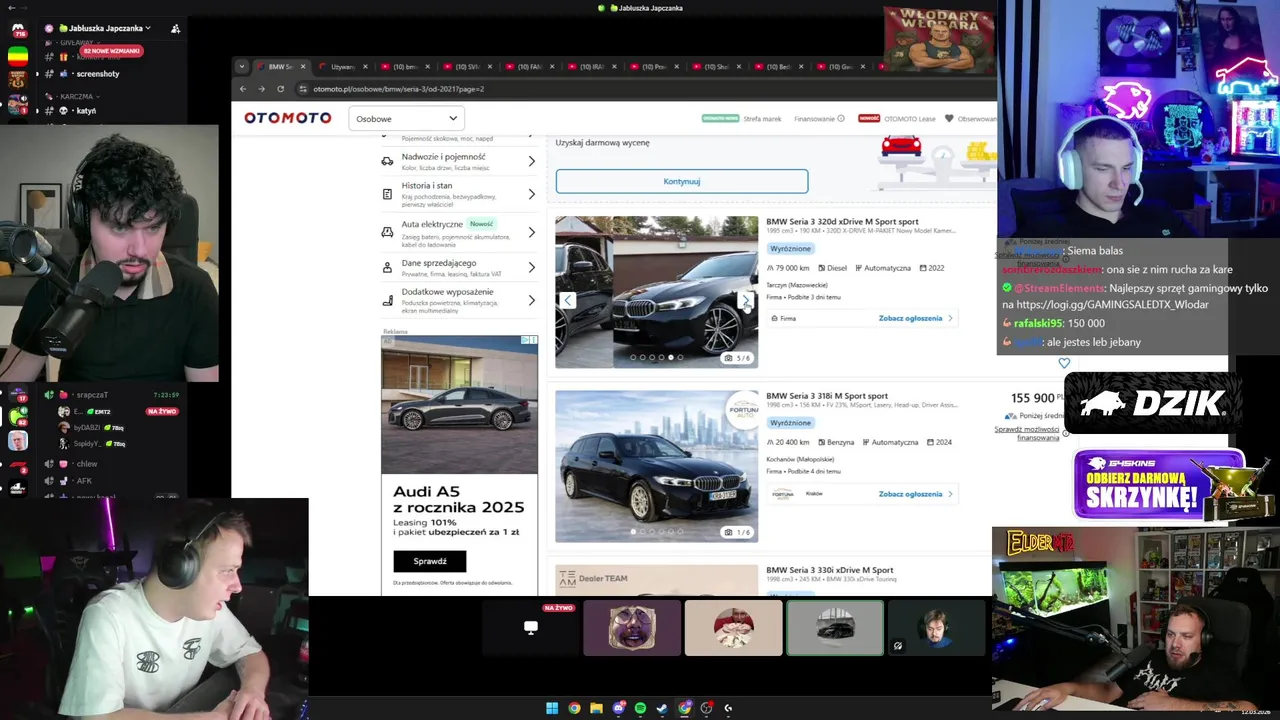Open OBS Studio from the taskbar

pos(706,708)
